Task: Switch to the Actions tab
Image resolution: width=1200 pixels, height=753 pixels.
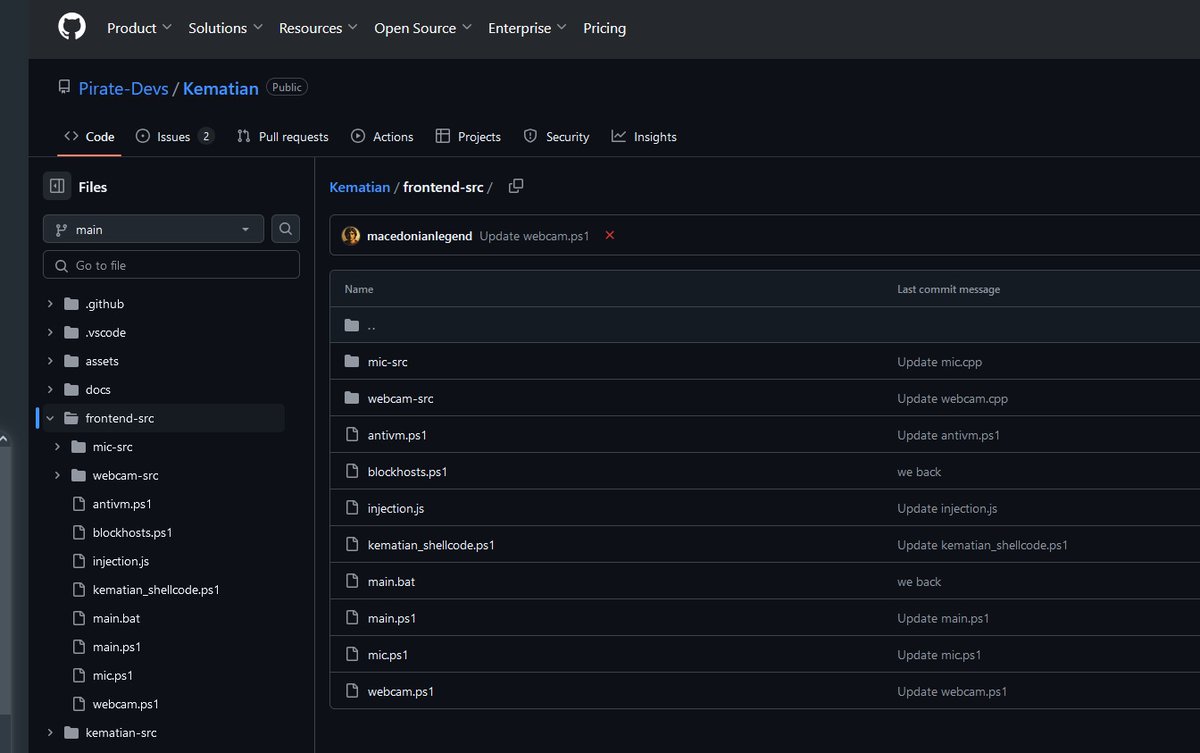Action: [382, 136]
